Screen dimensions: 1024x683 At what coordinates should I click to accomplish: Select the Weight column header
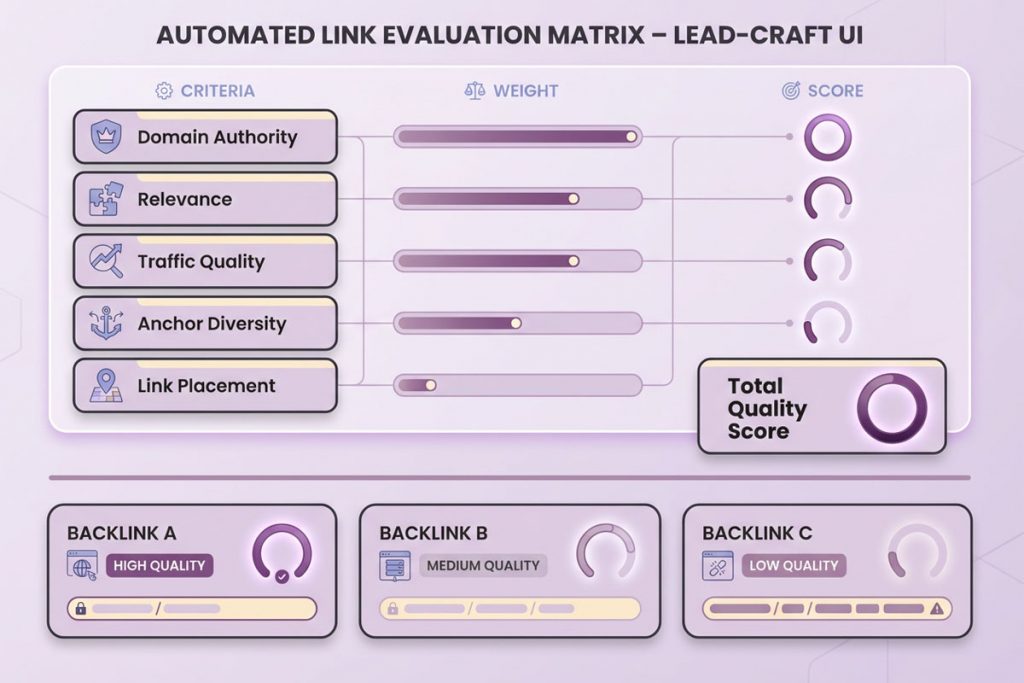coord(511,91)
